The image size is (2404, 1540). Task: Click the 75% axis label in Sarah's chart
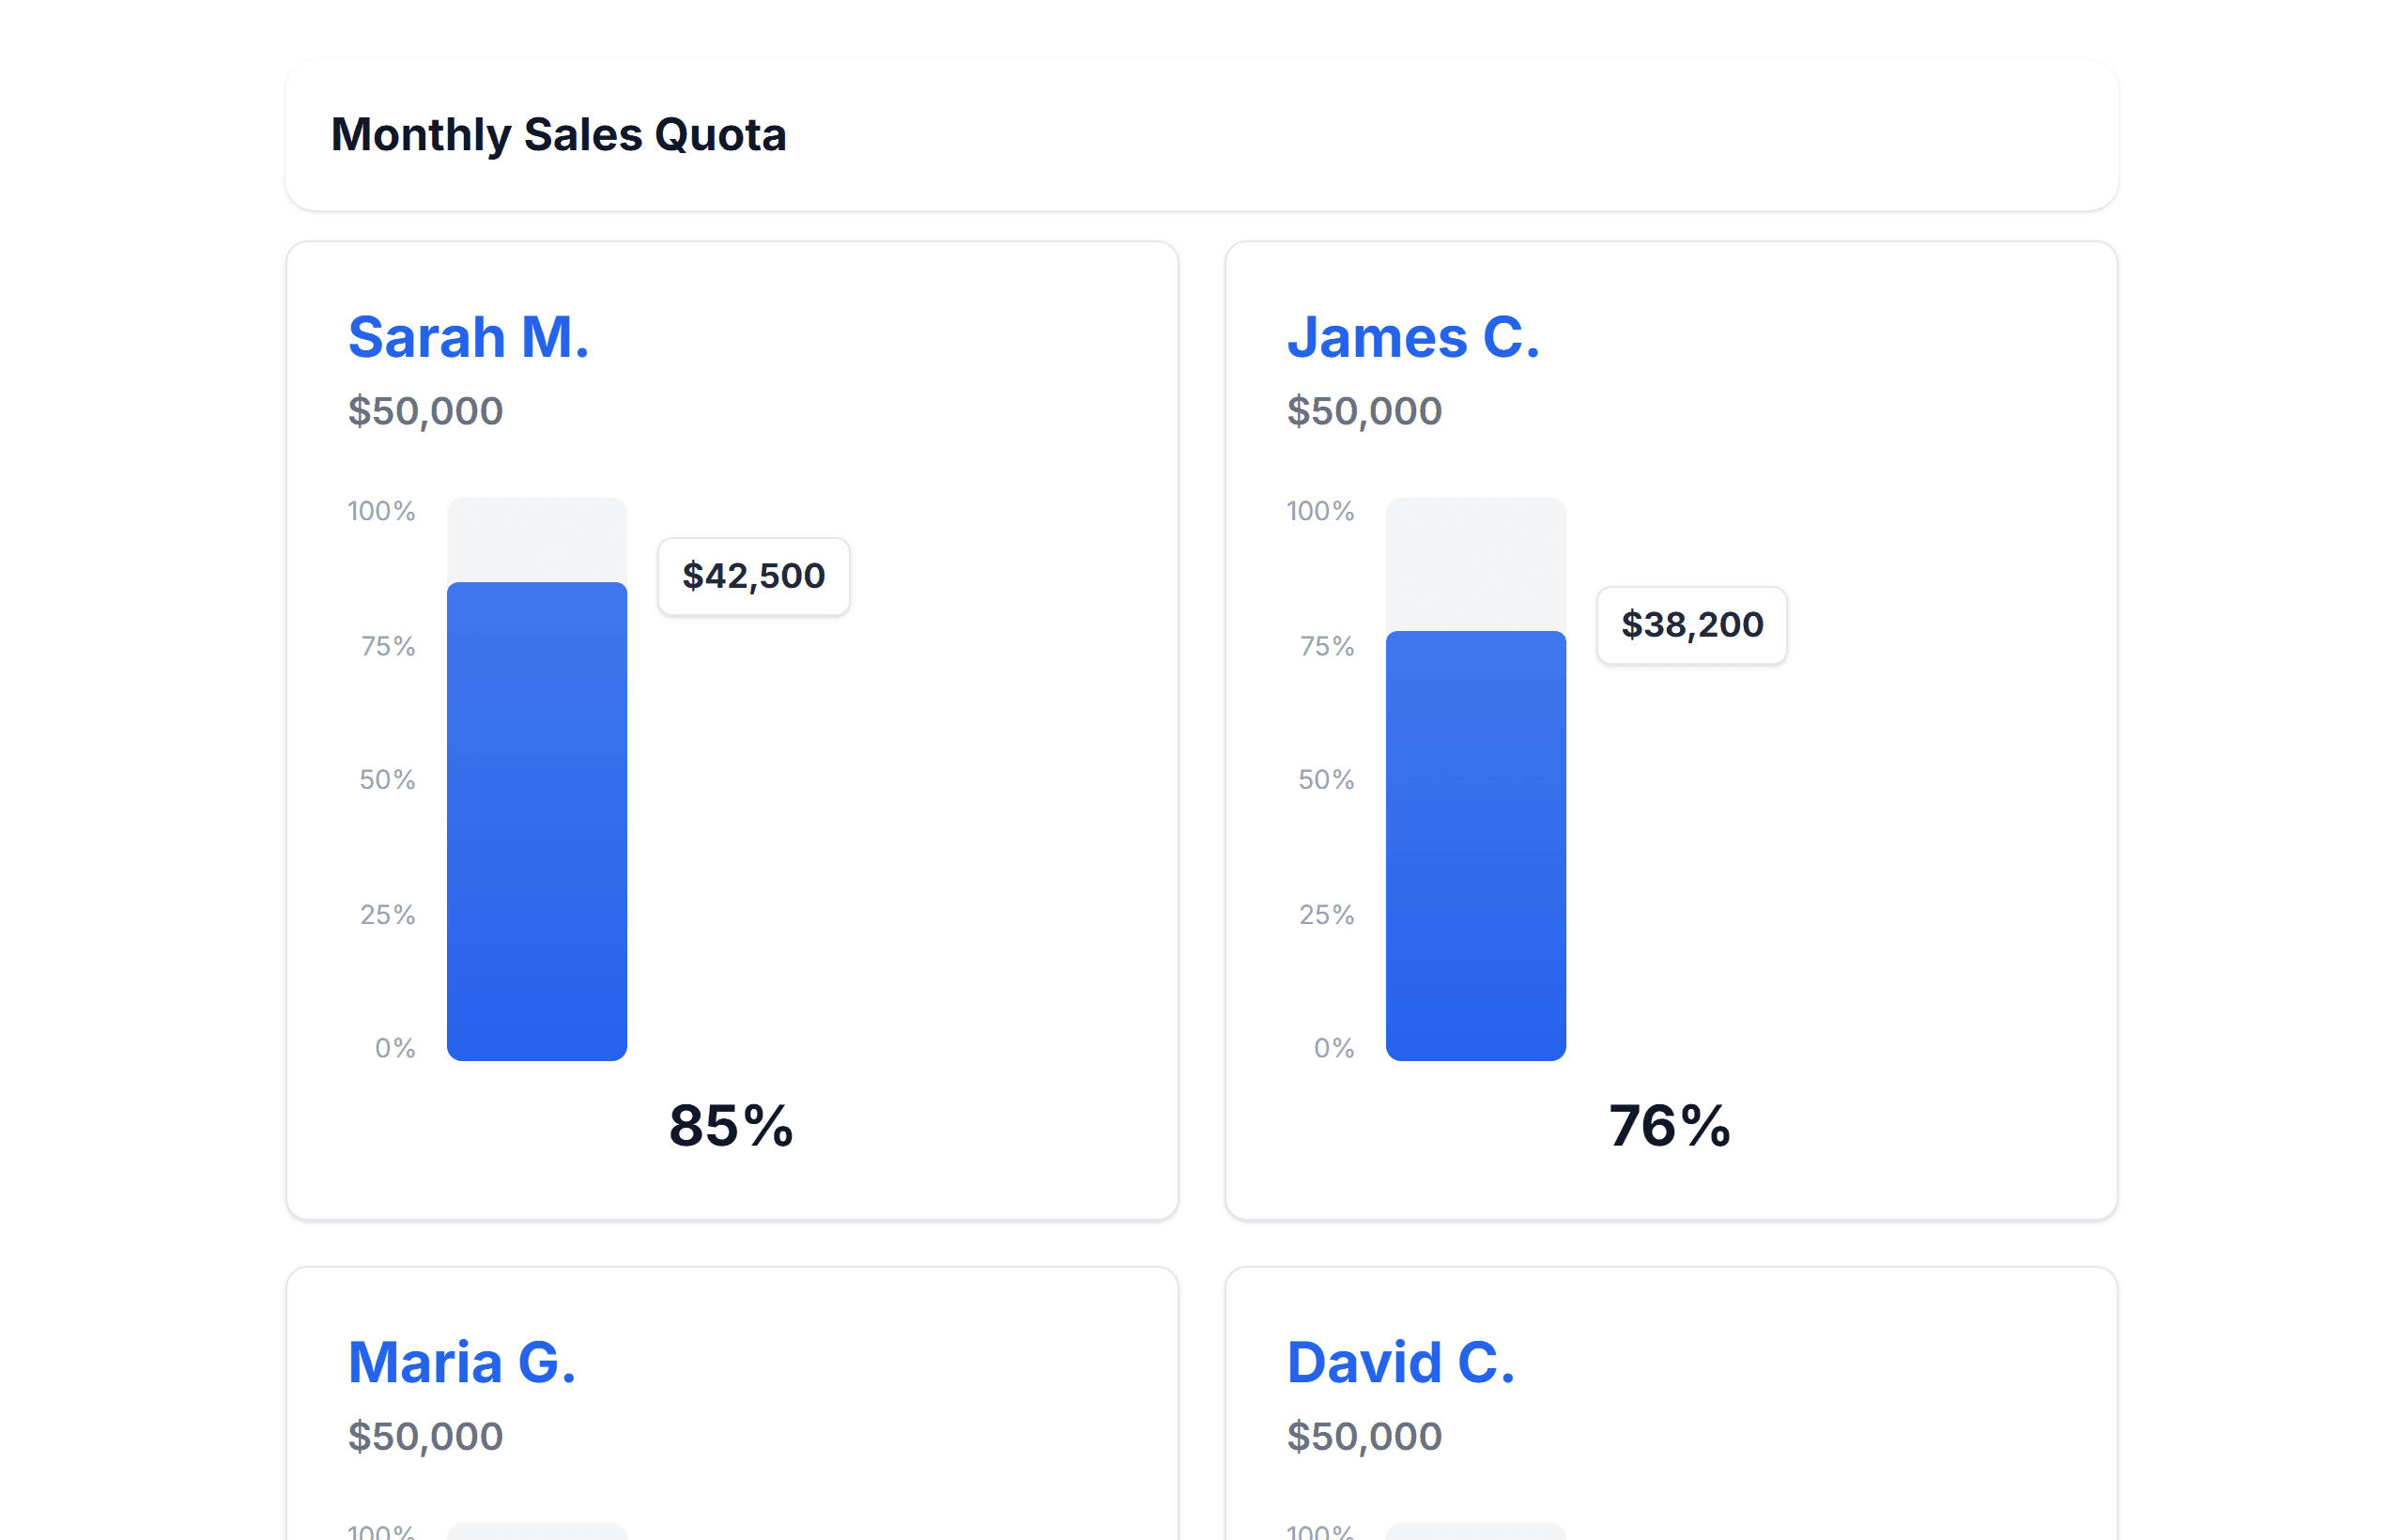pos(388,646)
